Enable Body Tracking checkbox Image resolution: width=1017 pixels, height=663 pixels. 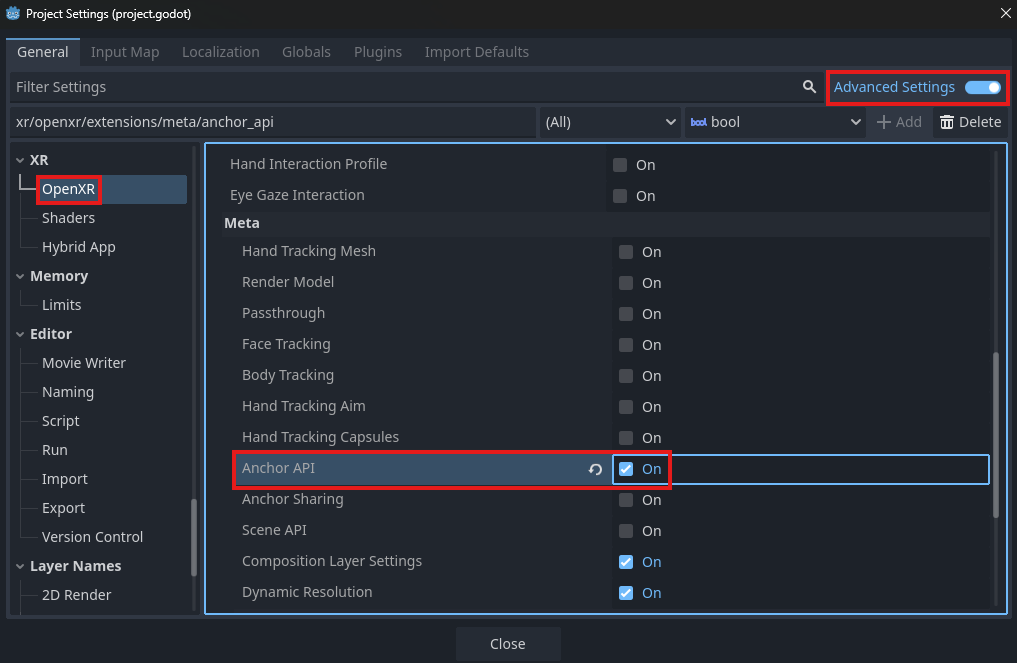[626, 376]
